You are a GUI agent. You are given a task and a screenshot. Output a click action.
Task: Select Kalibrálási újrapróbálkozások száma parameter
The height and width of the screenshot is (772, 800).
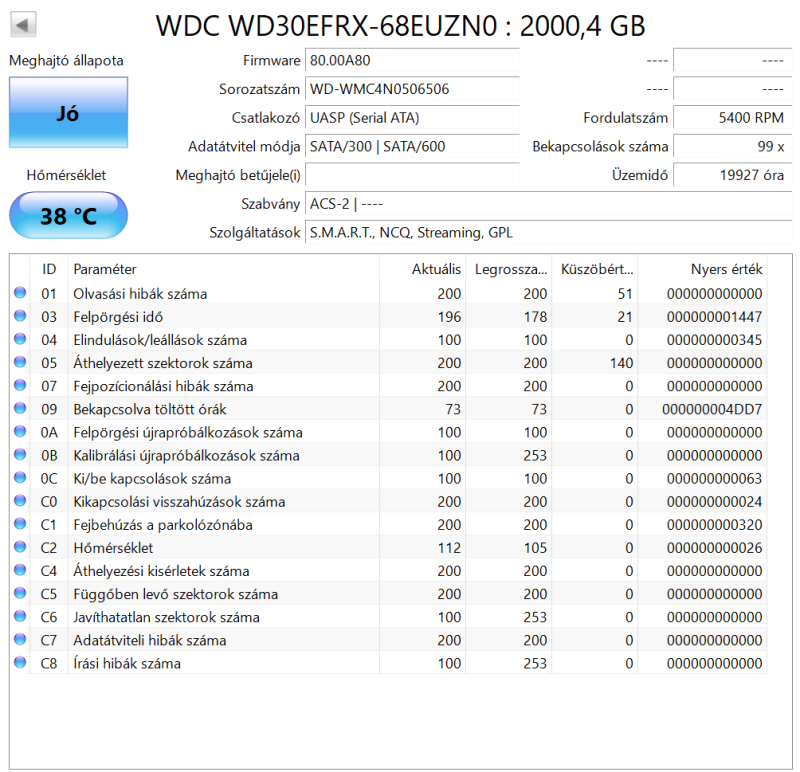tap(186, 455)
